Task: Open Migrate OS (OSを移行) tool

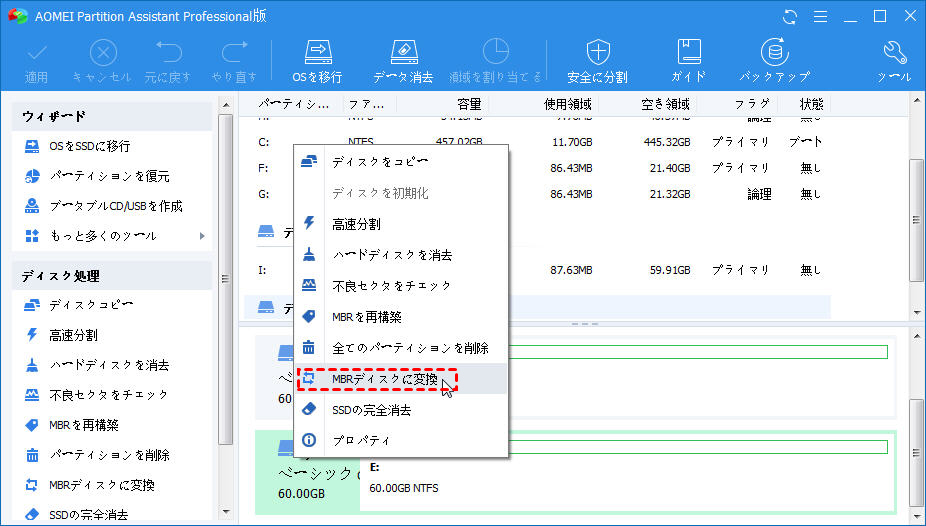Action: pos(318,62)
